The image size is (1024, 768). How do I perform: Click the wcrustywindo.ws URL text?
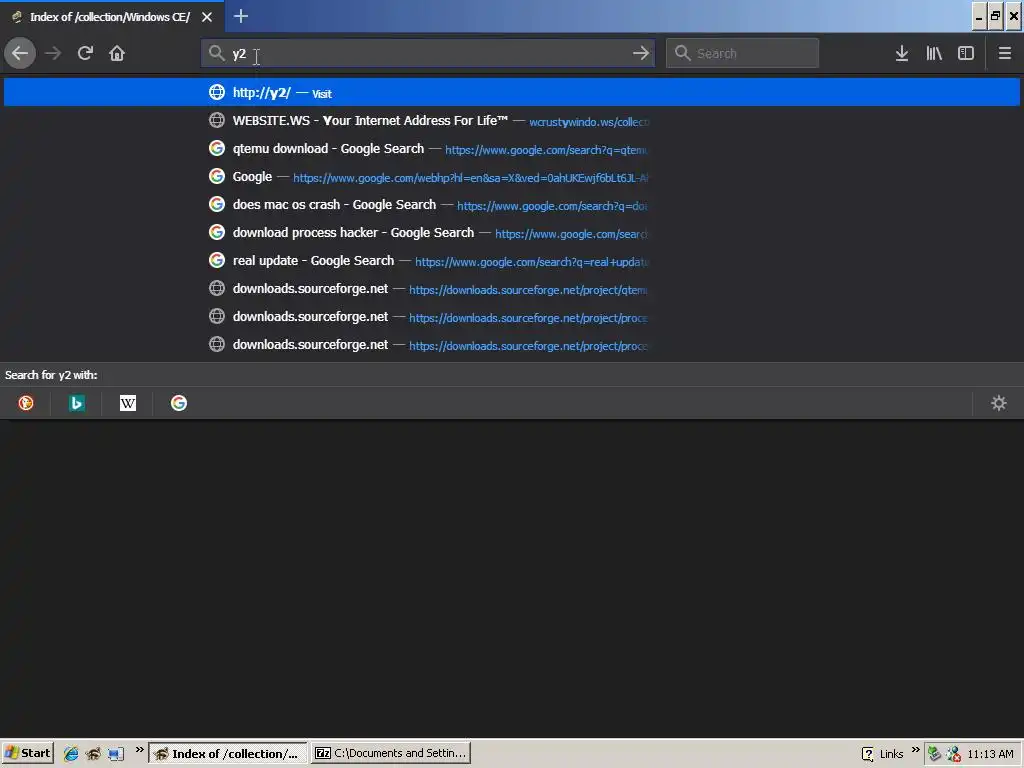coord(589,122)
